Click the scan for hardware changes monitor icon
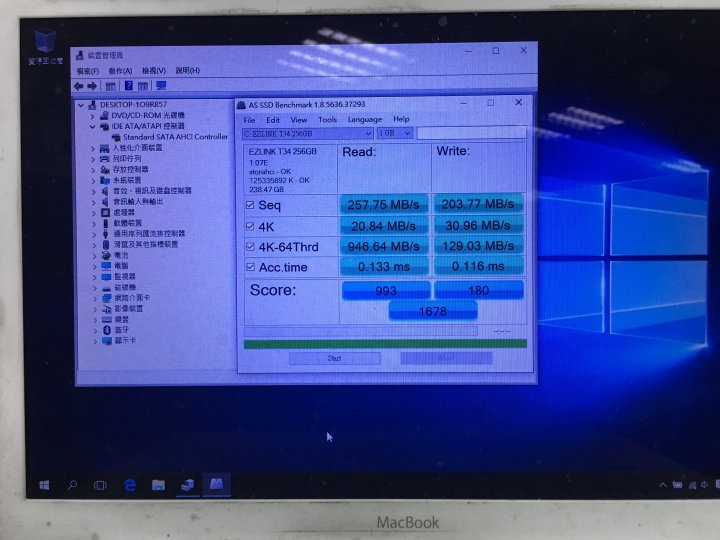Image resolution: width=720 pixels, height=540 pixels. click(161, 85)
